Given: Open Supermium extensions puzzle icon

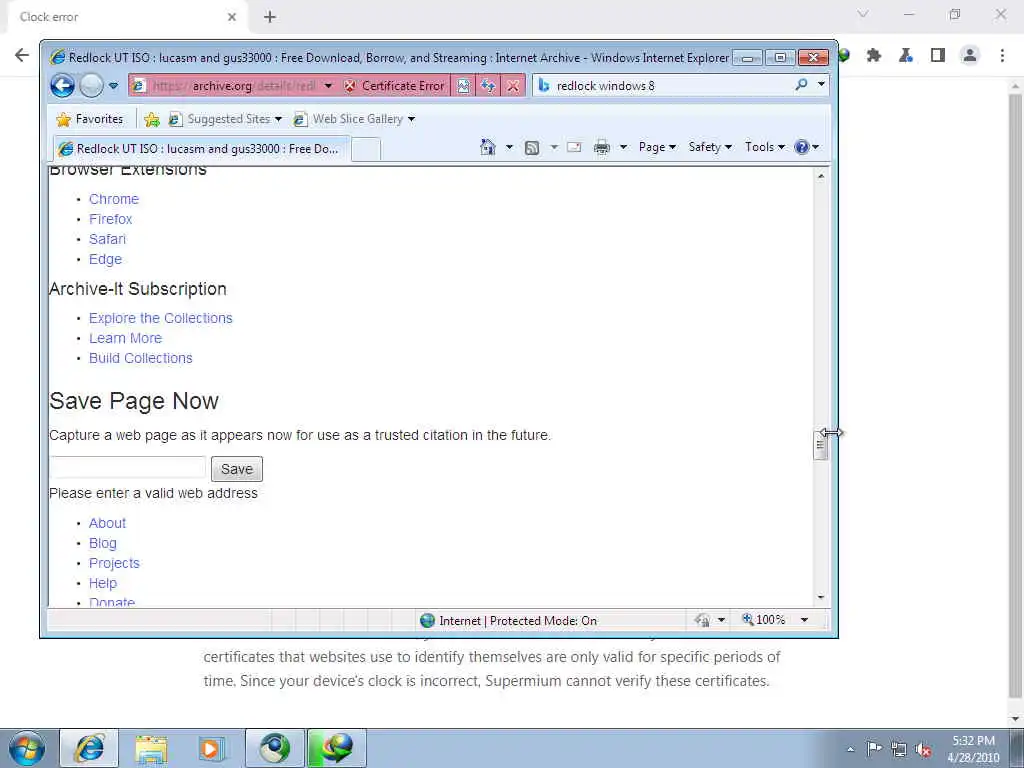Looking at the screenshot, I should pos(874,56).
